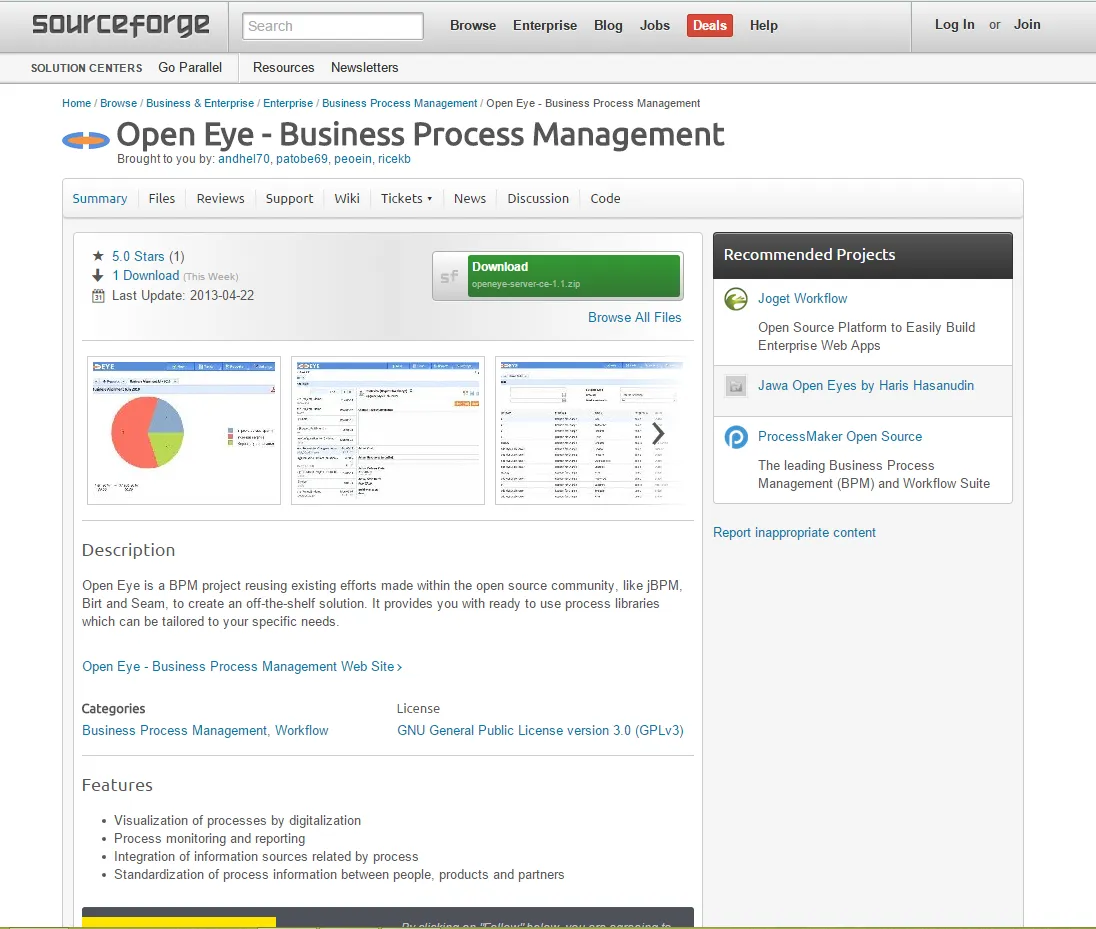The image size is (1096, 929).
Task: Visit Open Eye Web Site link
Action: coord(242,666)
